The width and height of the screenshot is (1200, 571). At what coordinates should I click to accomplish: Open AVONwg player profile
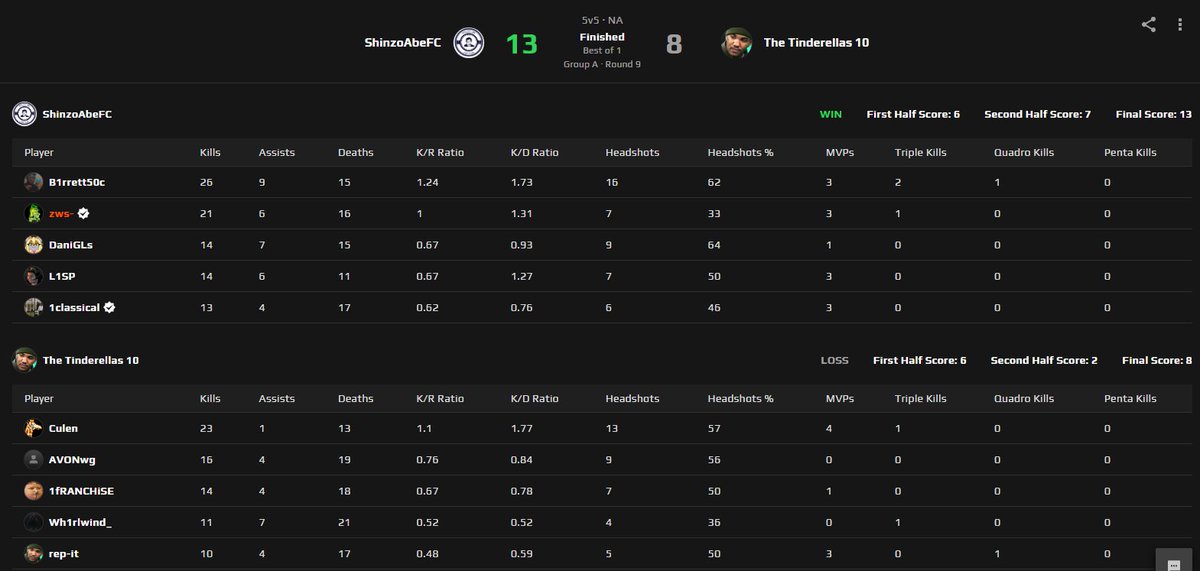coord(72,460)
